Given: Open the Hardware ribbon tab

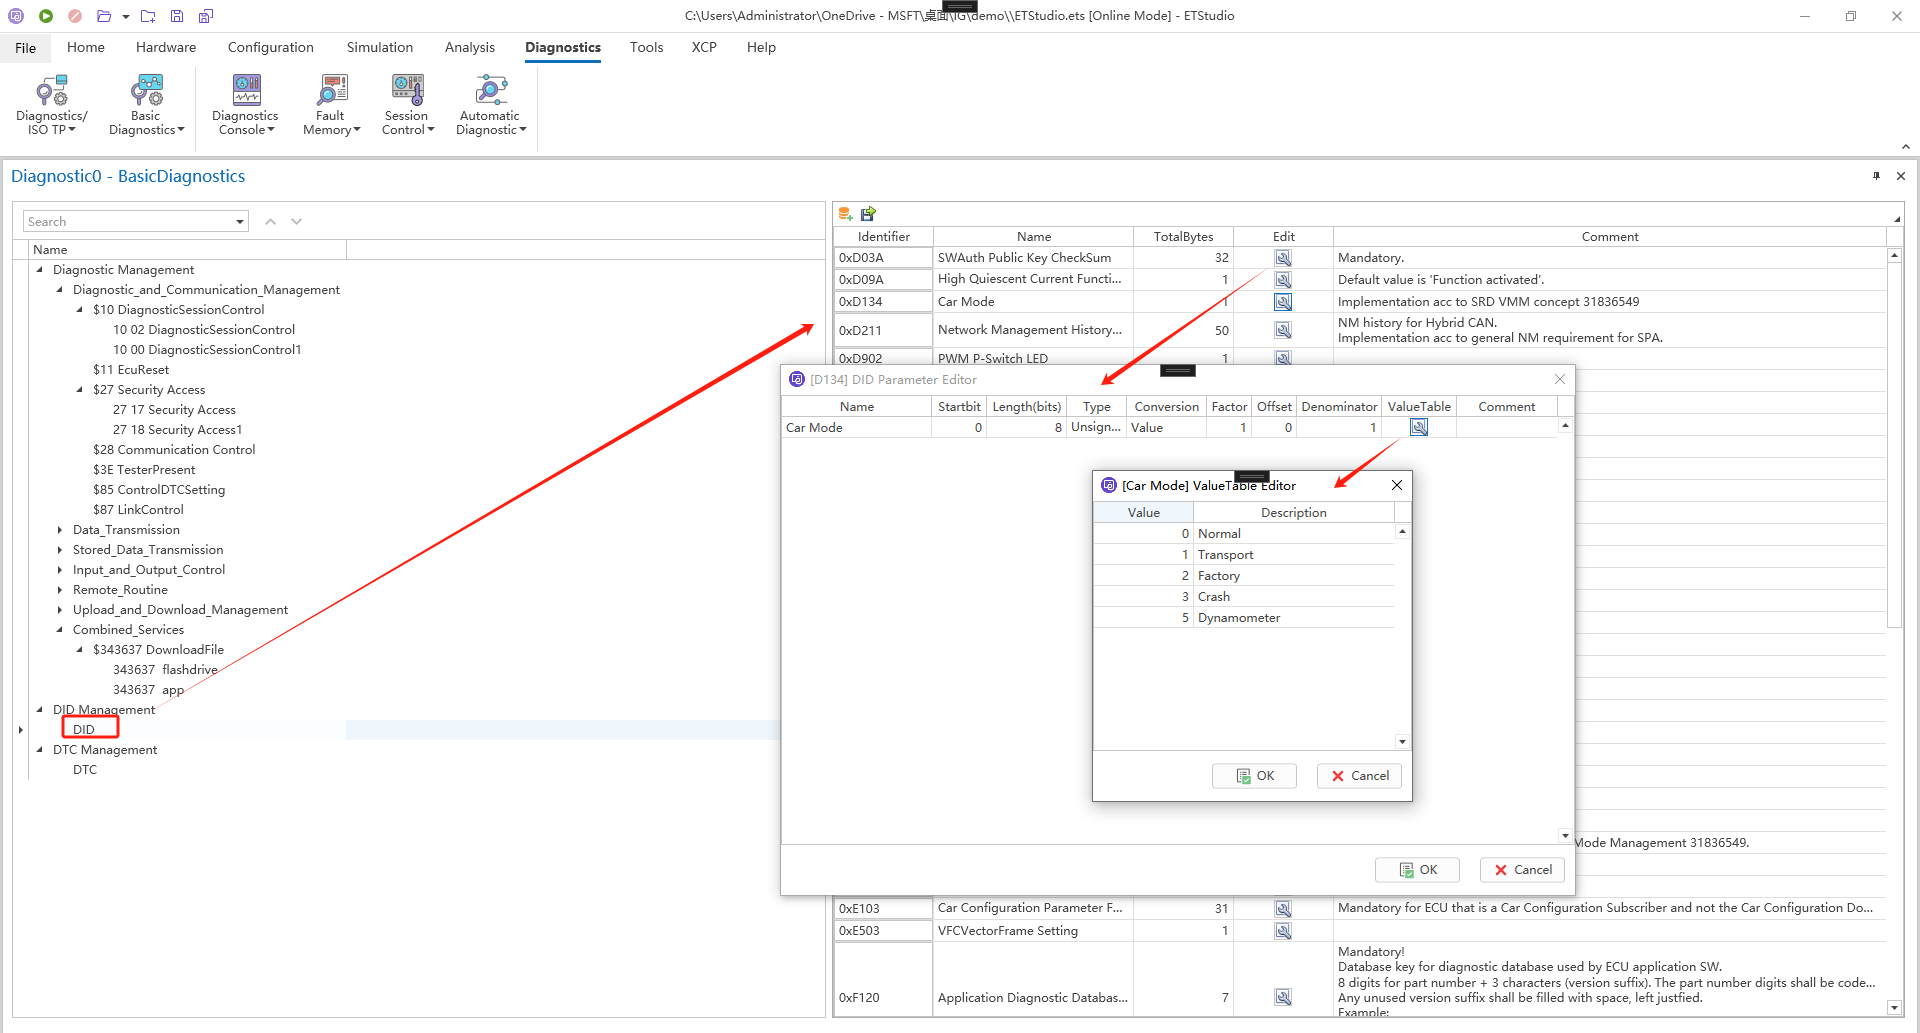Looking at the screenshot, I should click(166, 47).
